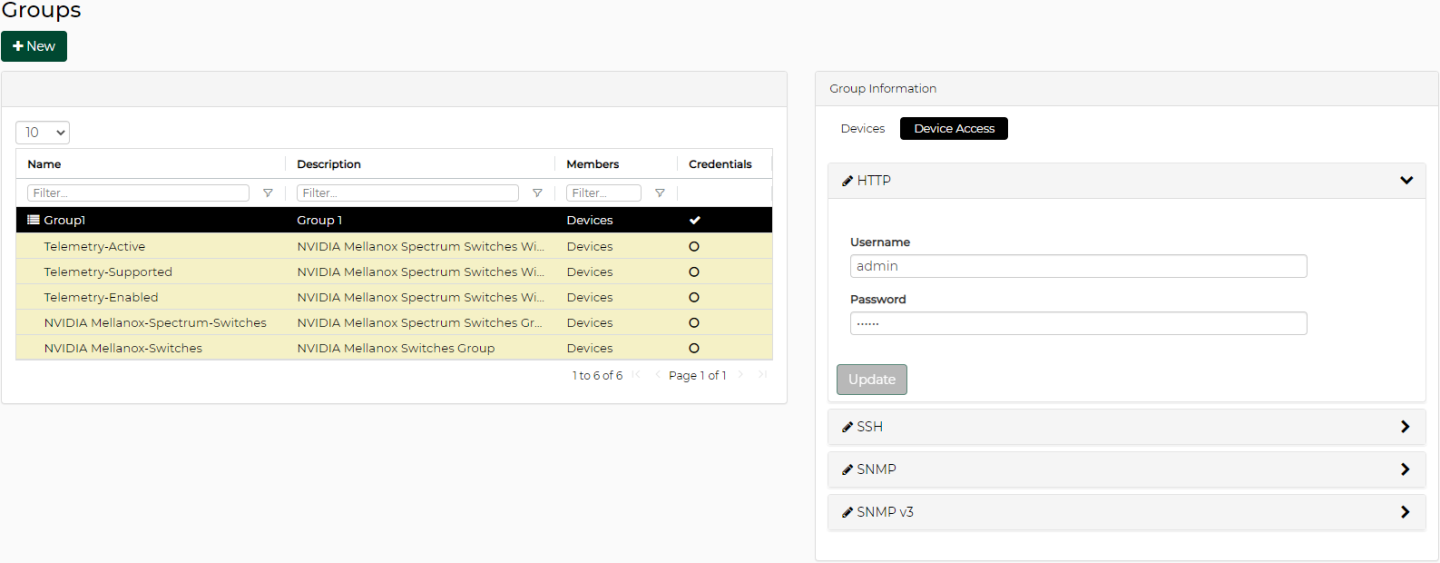Click the Telemetry-Active credentials circle

point(694,246)
